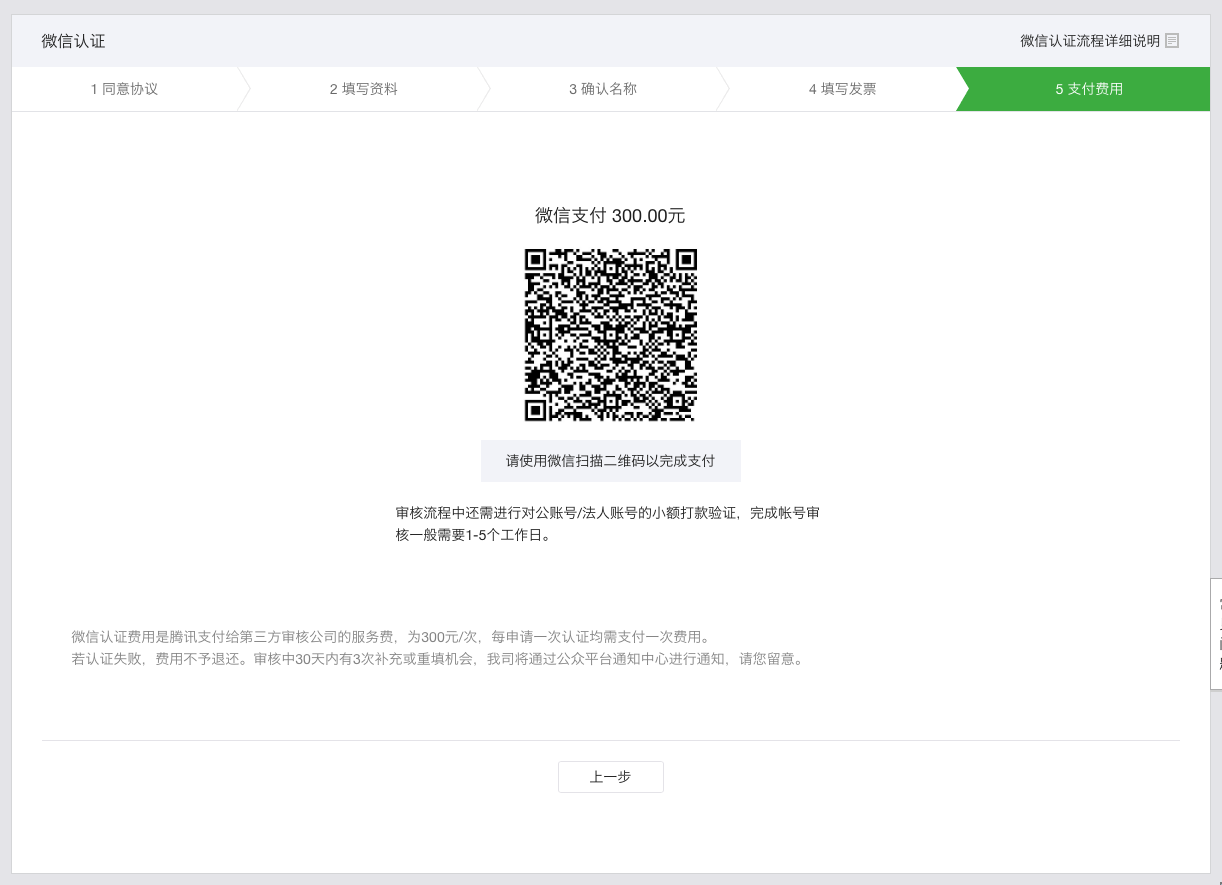This screenshot has height=885, width=1222.
Task: Click the document icon beside 微信认证流程详细说明
Action: point(1172,41)
